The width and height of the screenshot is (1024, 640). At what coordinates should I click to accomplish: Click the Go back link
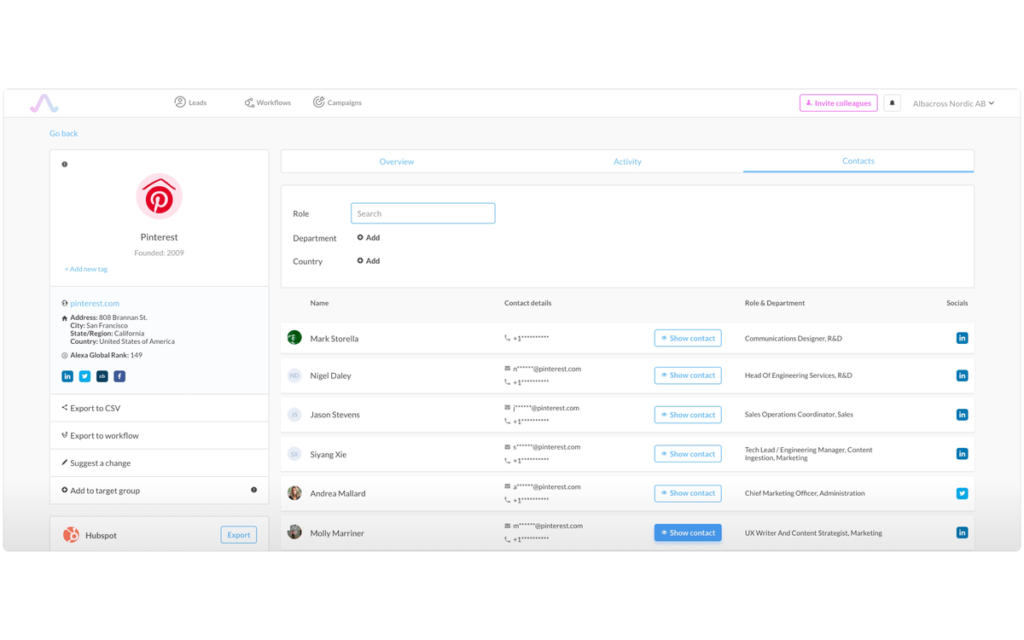point(63,133)
